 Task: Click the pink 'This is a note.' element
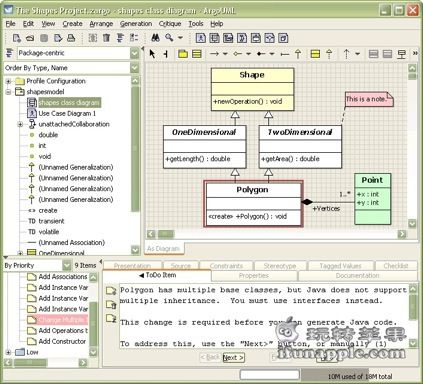tap(369, 99)
